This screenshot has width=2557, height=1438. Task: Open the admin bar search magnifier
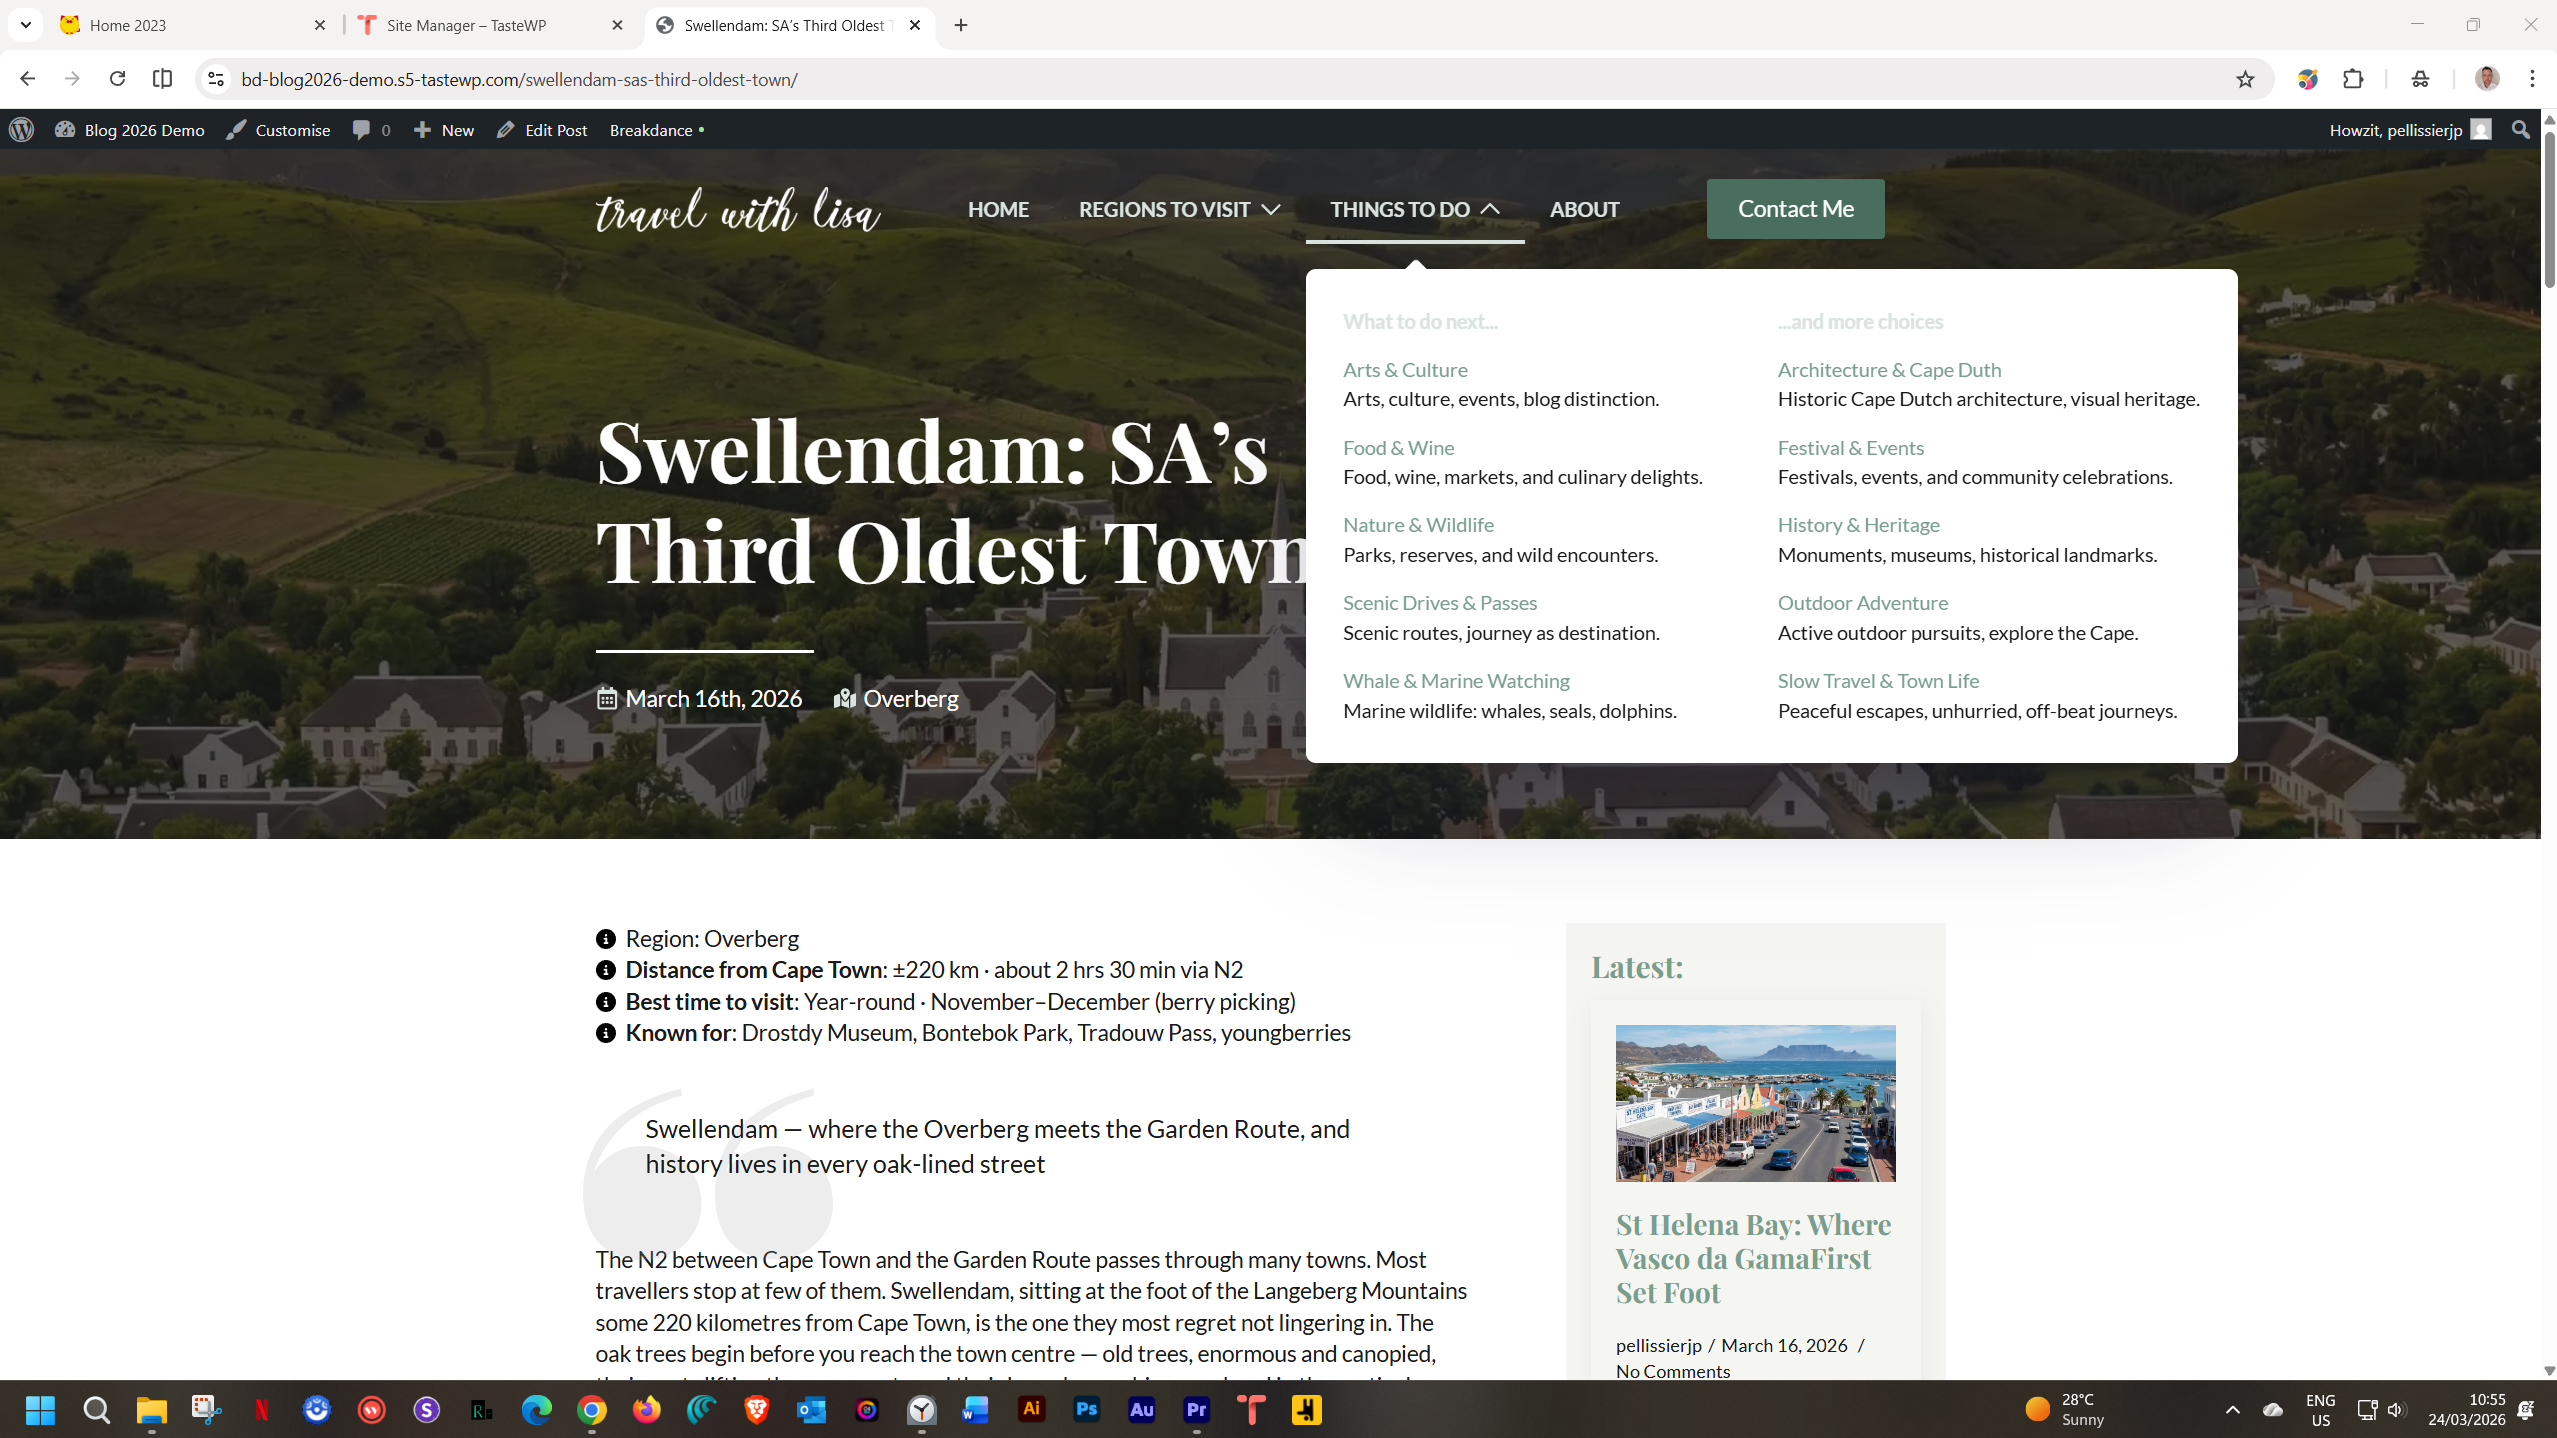(x=2520, y=130)
